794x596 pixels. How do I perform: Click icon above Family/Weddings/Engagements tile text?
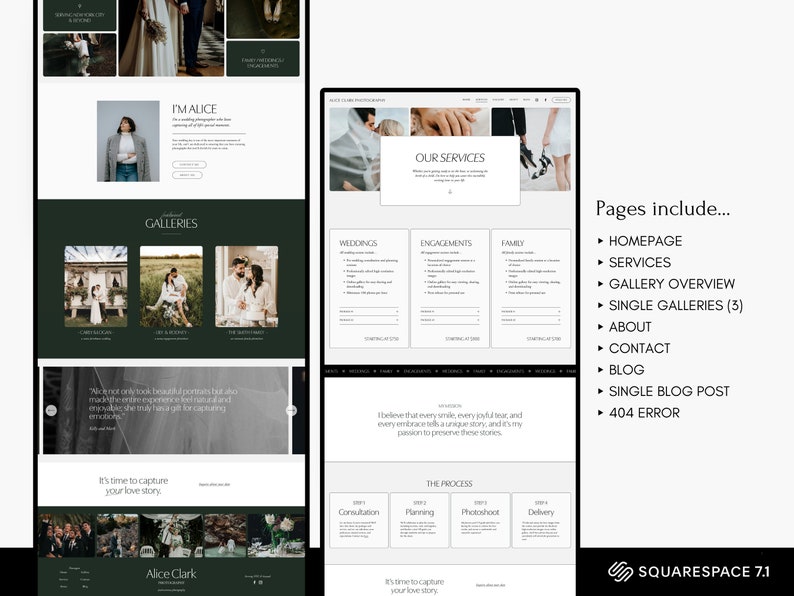(263, 51)
